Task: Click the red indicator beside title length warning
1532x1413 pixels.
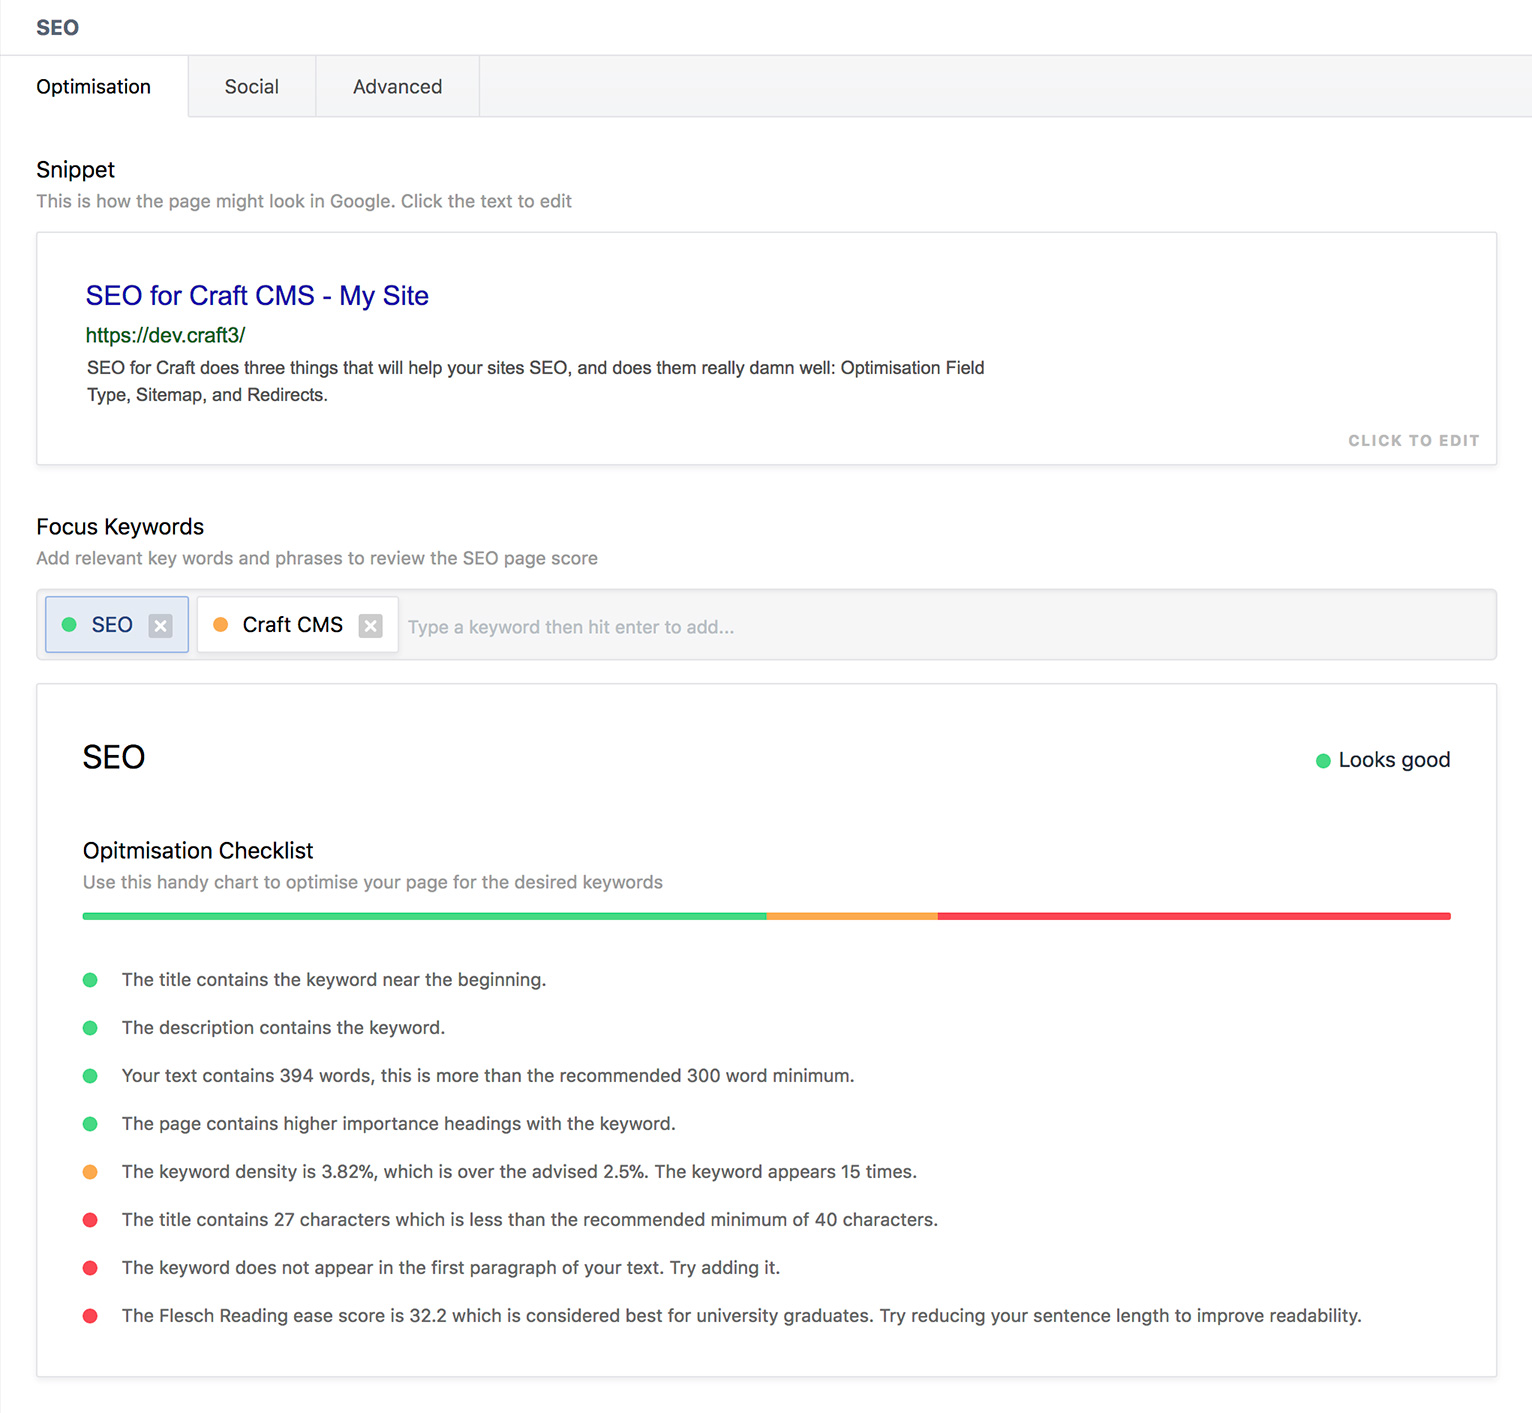Action: pos(91,1219)
